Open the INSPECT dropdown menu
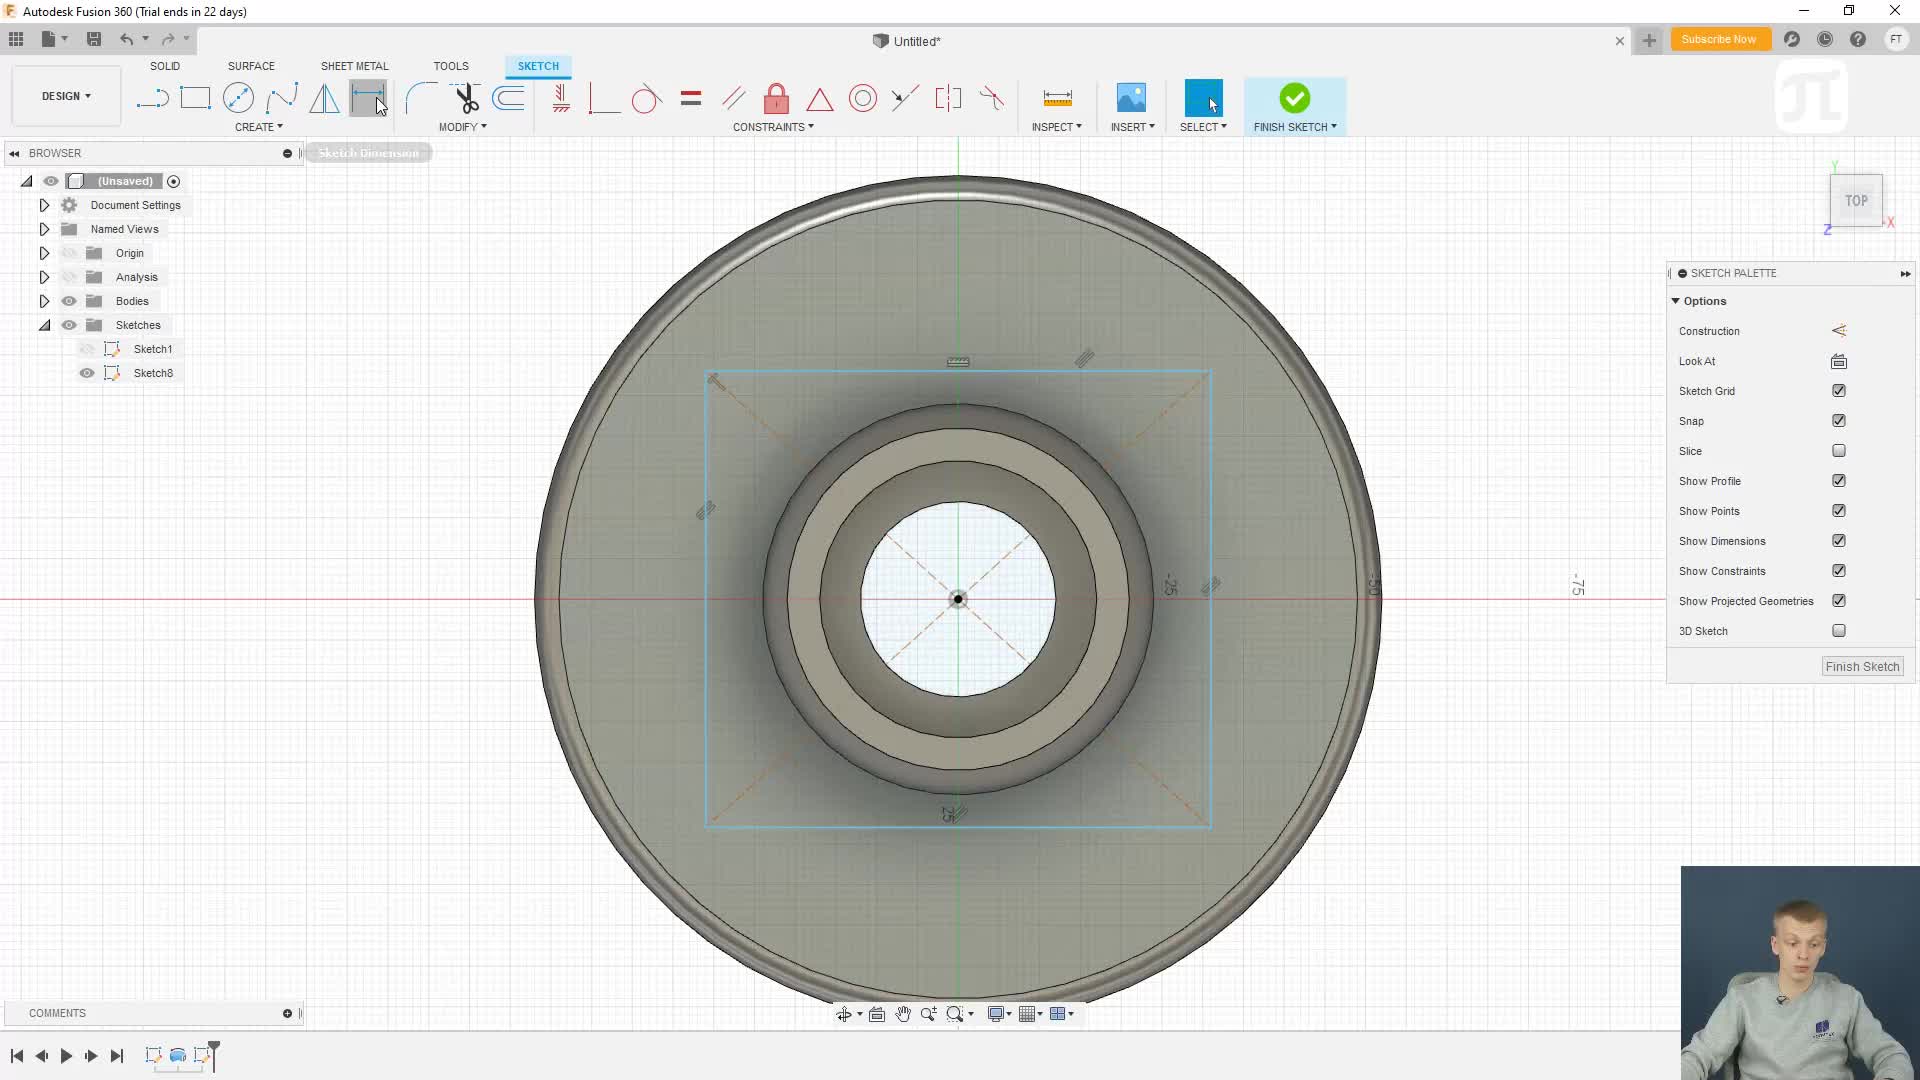Viewport: 1920px width, 1080px height. (1057, 127)
